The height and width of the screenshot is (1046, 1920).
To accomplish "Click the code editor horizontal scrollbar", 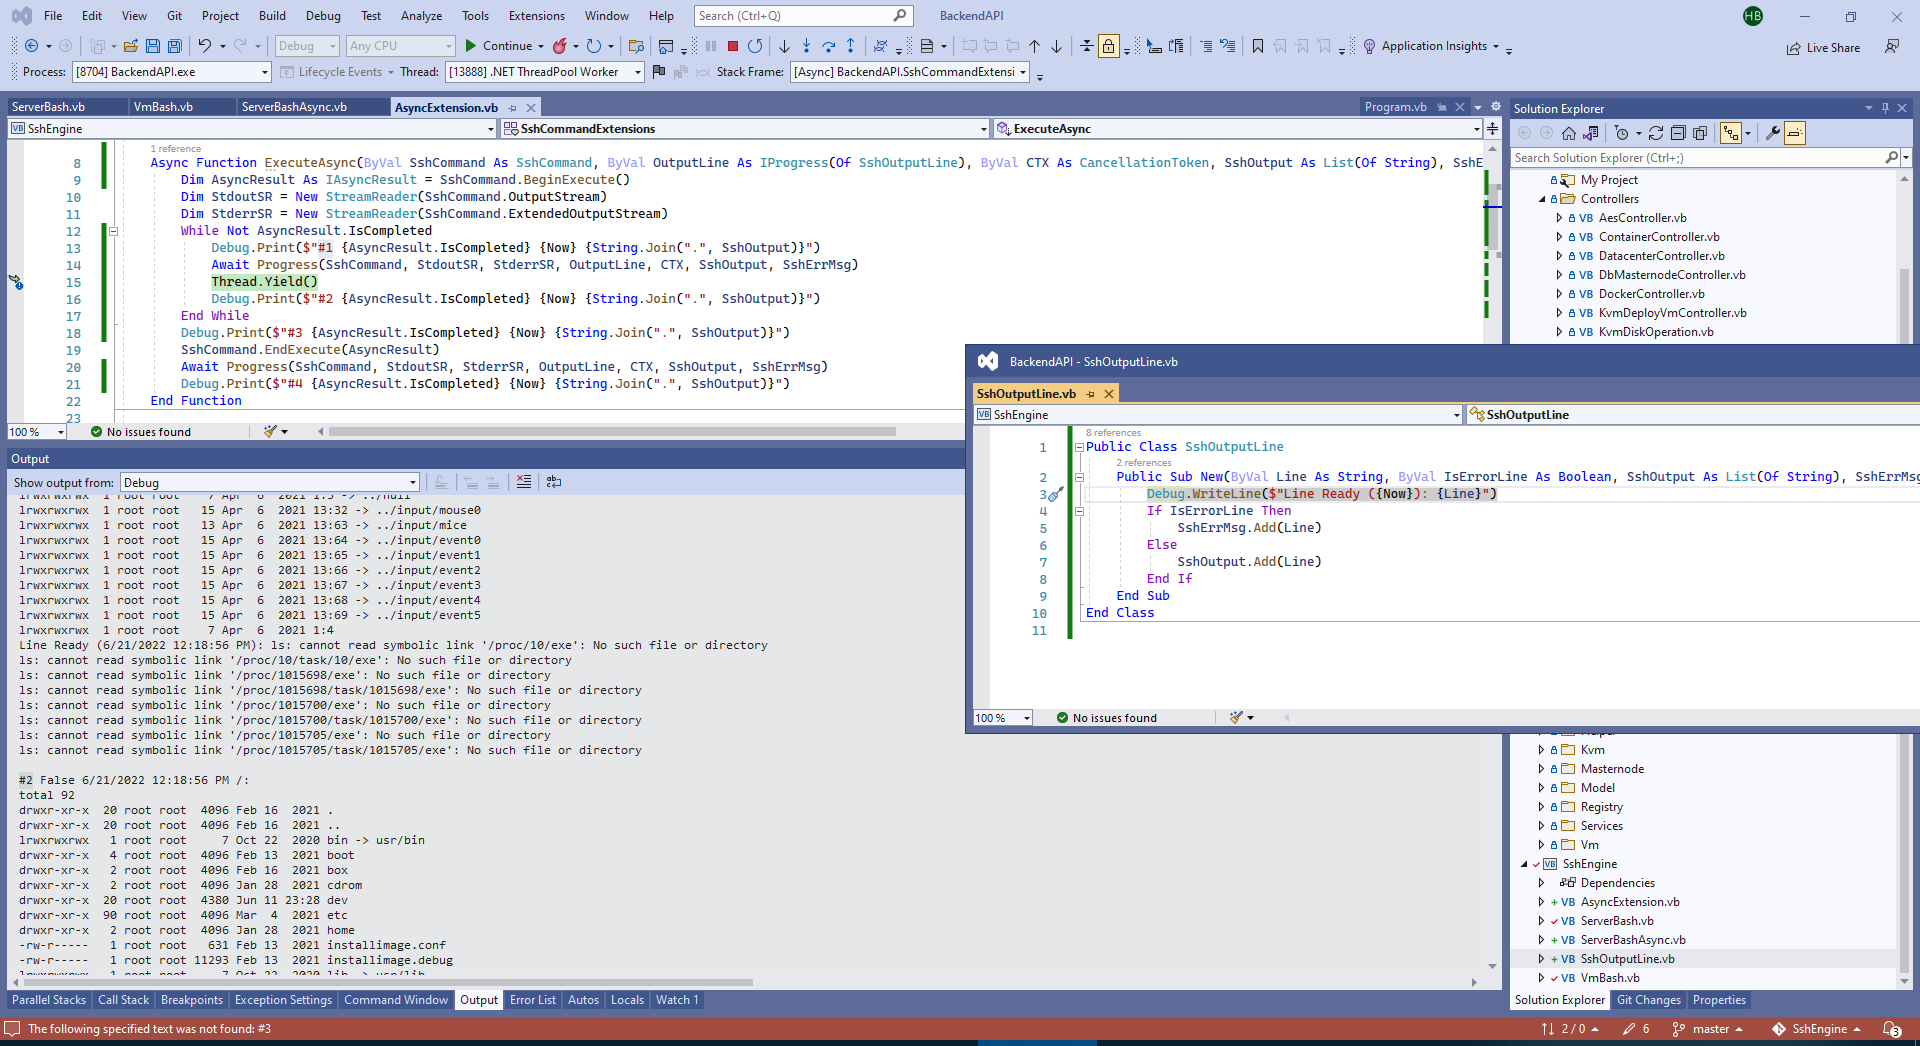I will click(x=612, y=432).
